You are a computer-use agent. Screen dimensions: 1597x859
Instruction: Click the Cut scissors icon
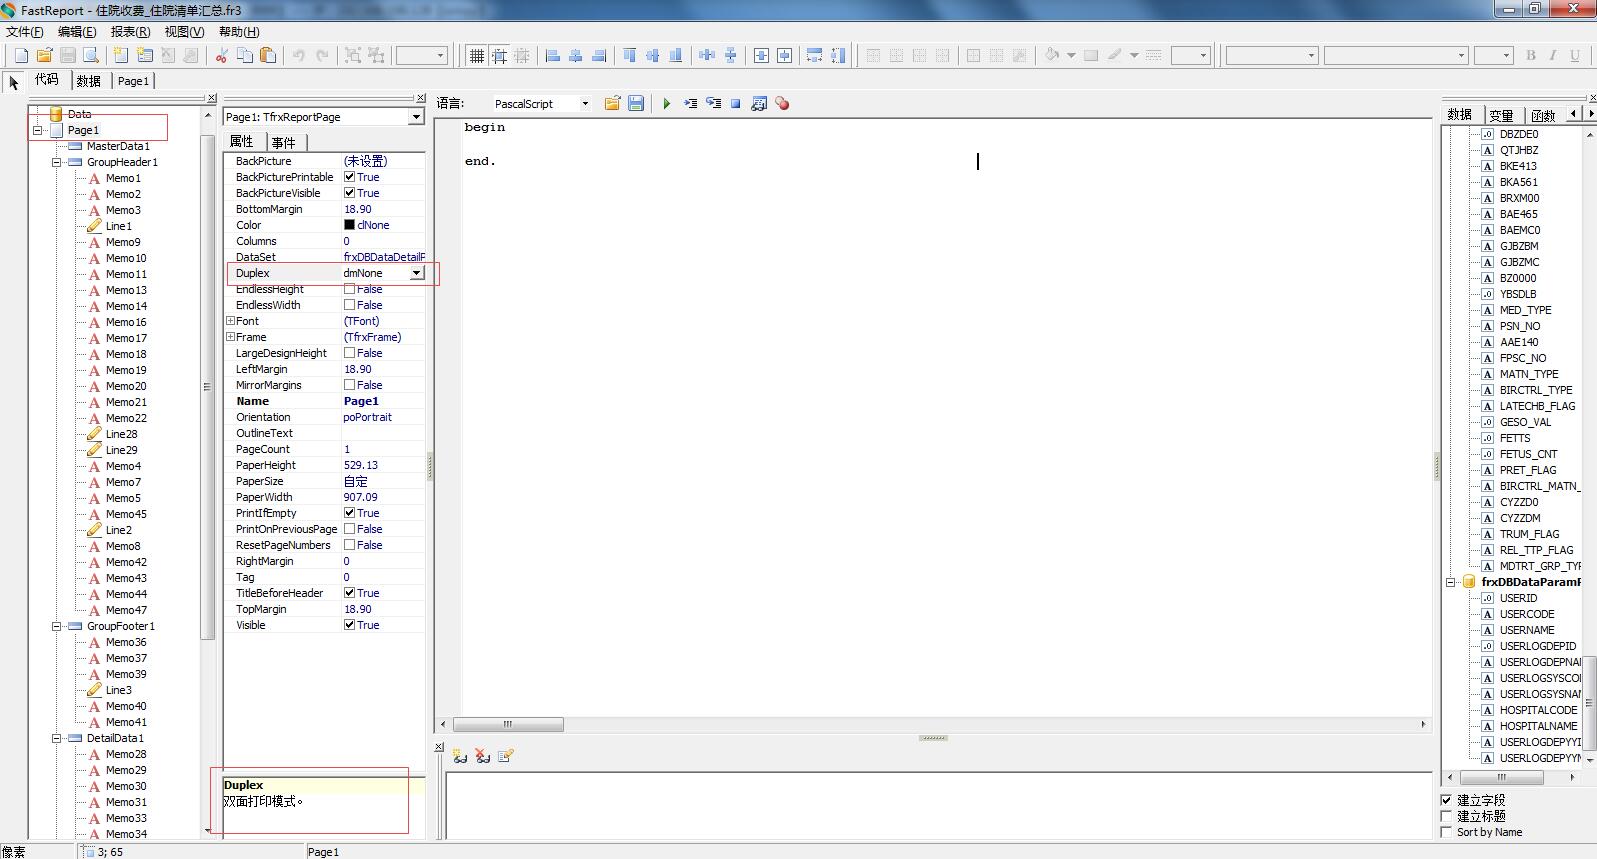221,56
